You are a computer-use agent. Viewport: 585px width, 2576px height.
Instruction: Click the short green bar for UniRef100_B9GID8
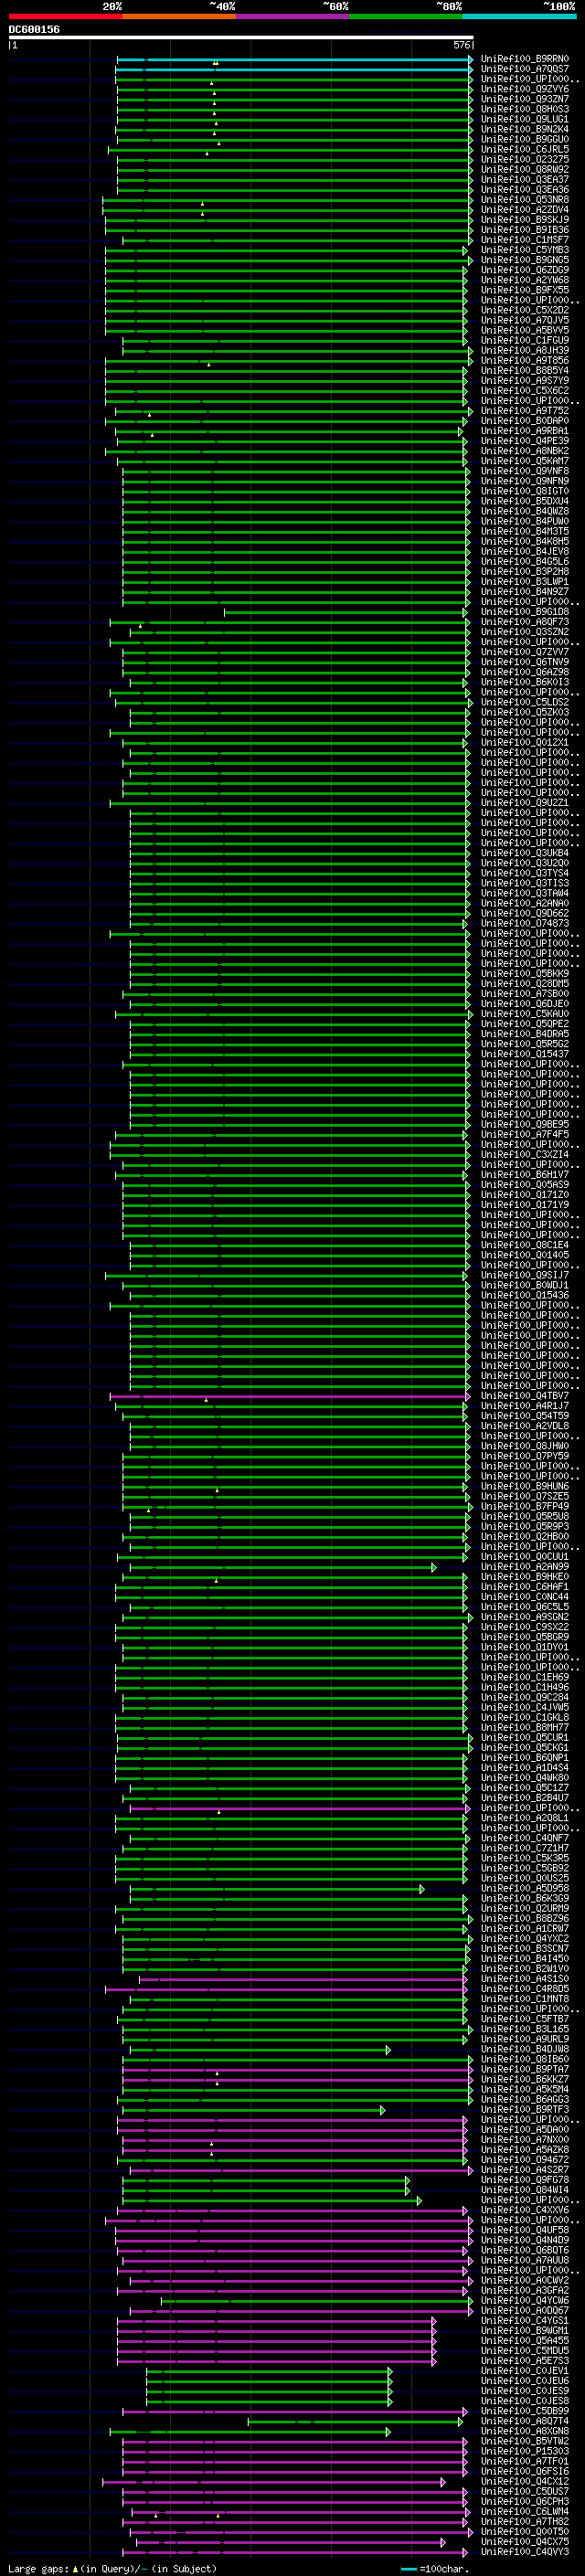point(345,612)
